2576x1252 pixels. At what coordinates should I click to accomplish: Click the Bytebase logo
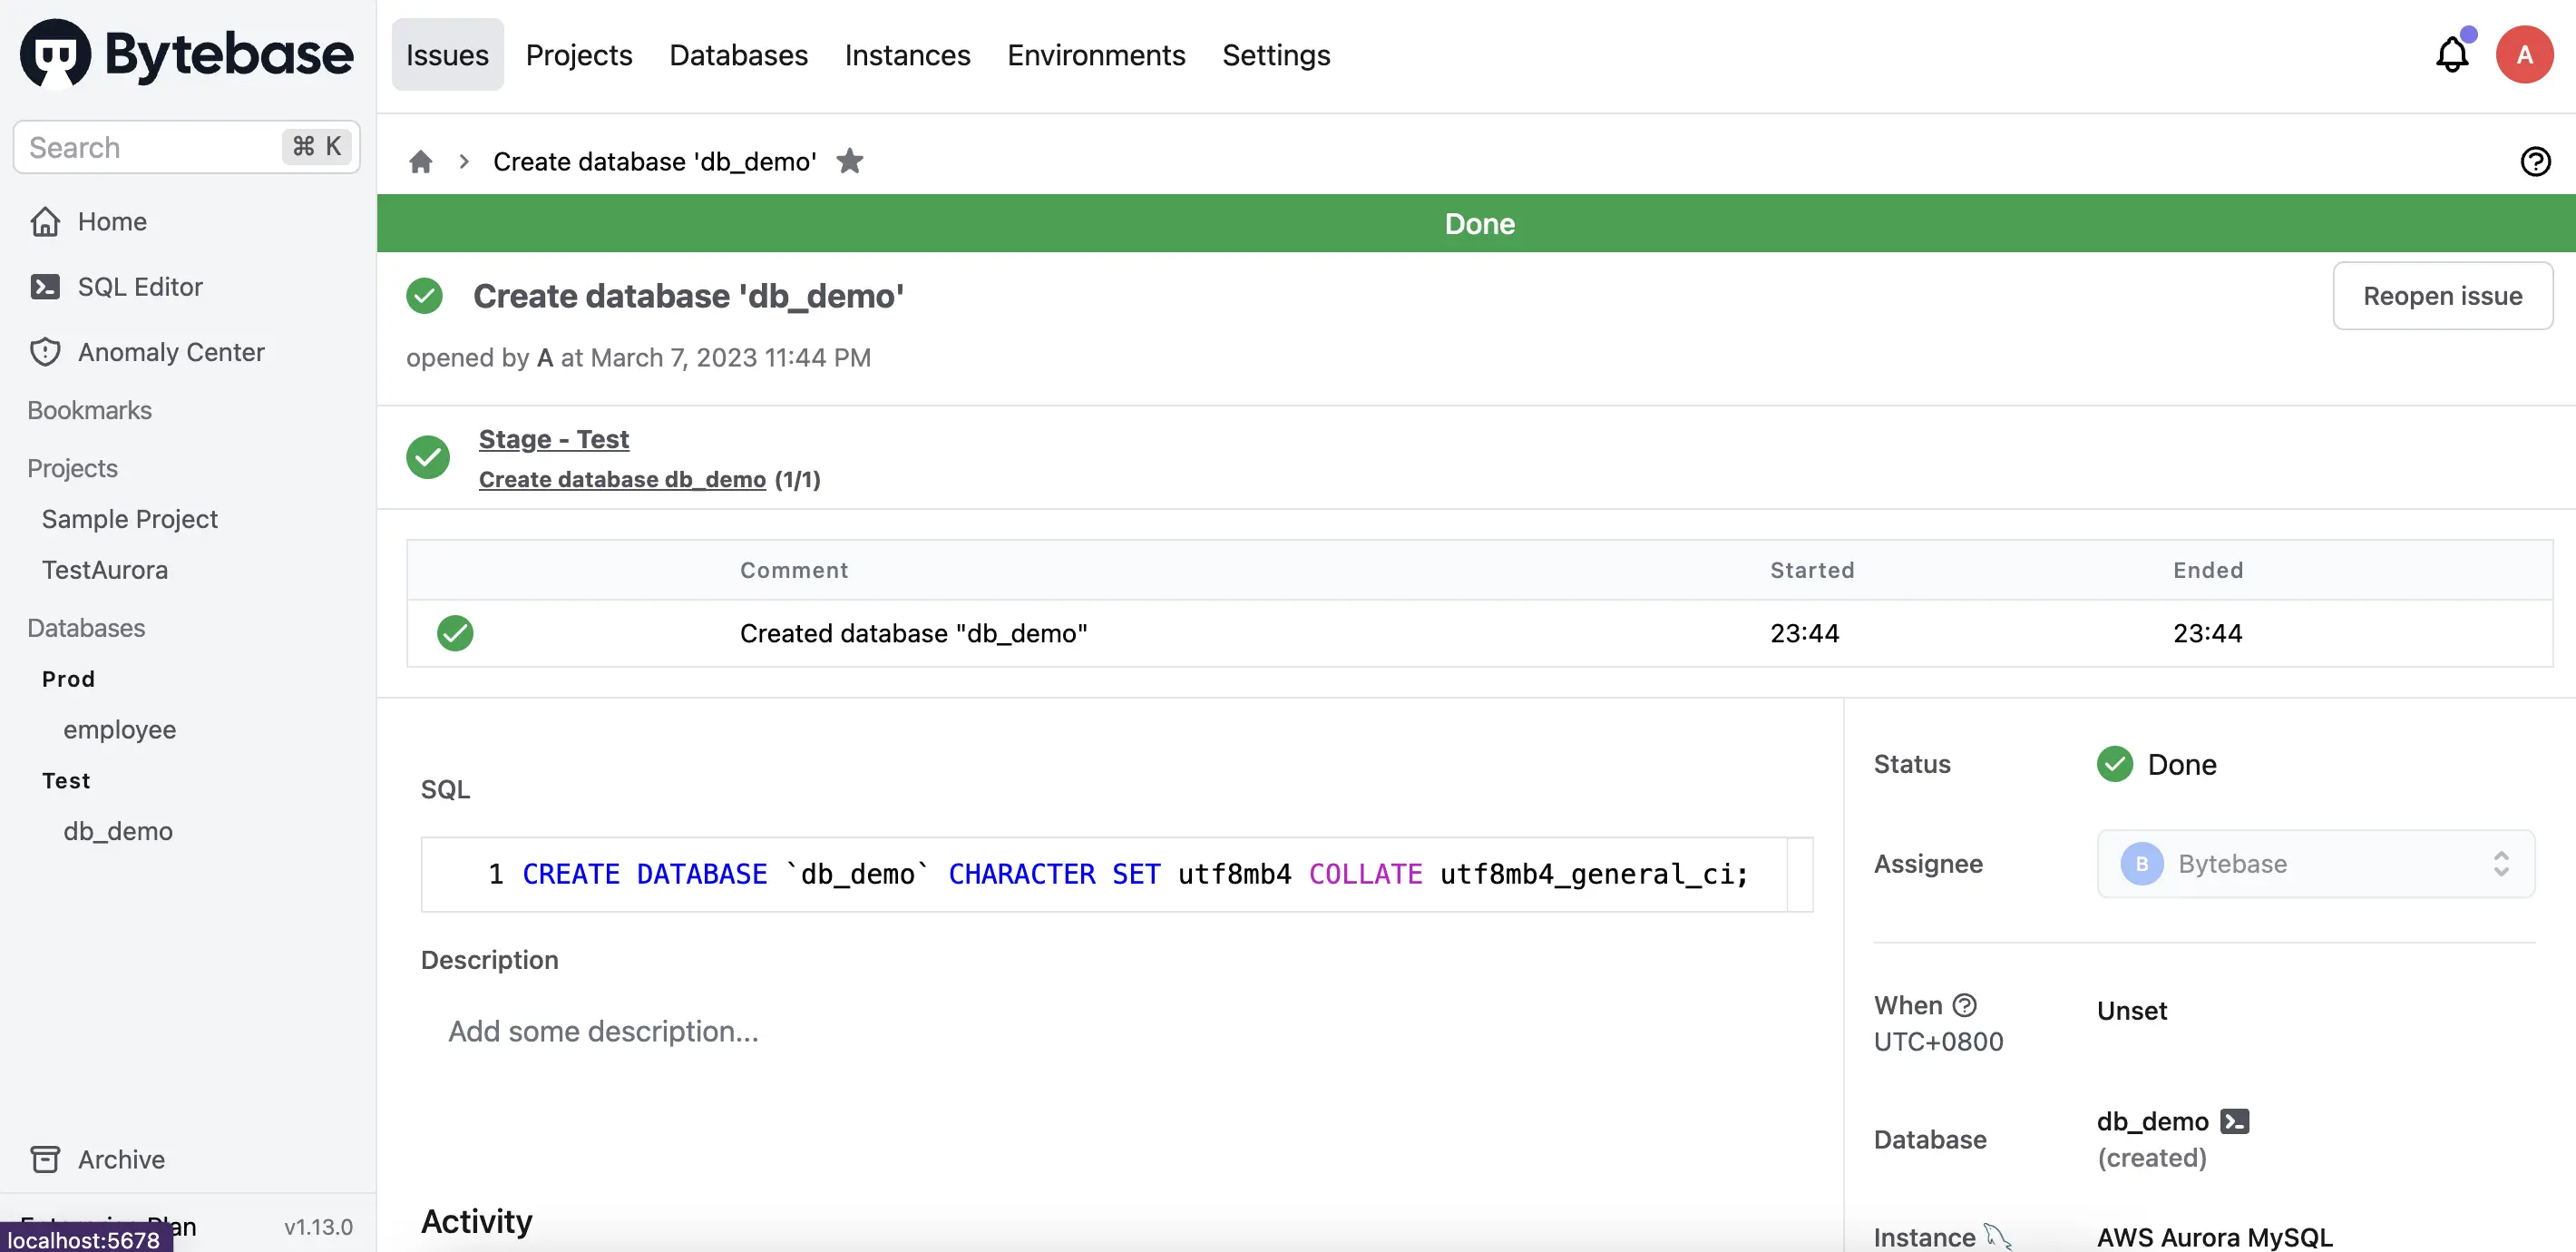(186, 54)
